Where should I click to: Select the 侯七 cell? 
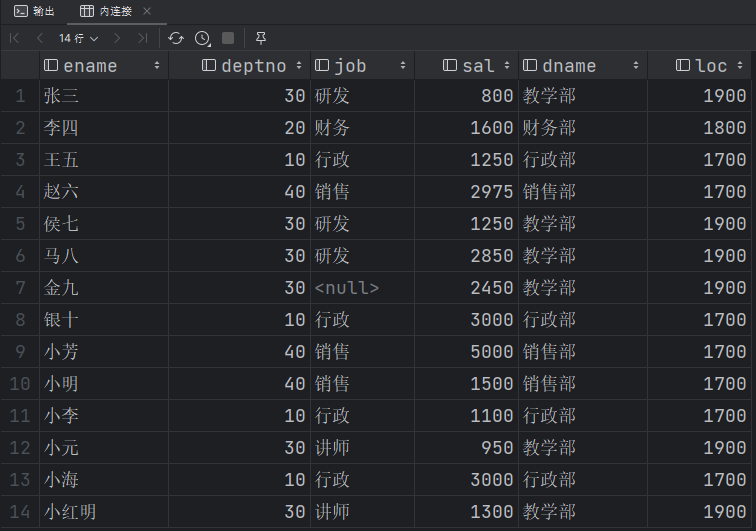click(104, 224)
